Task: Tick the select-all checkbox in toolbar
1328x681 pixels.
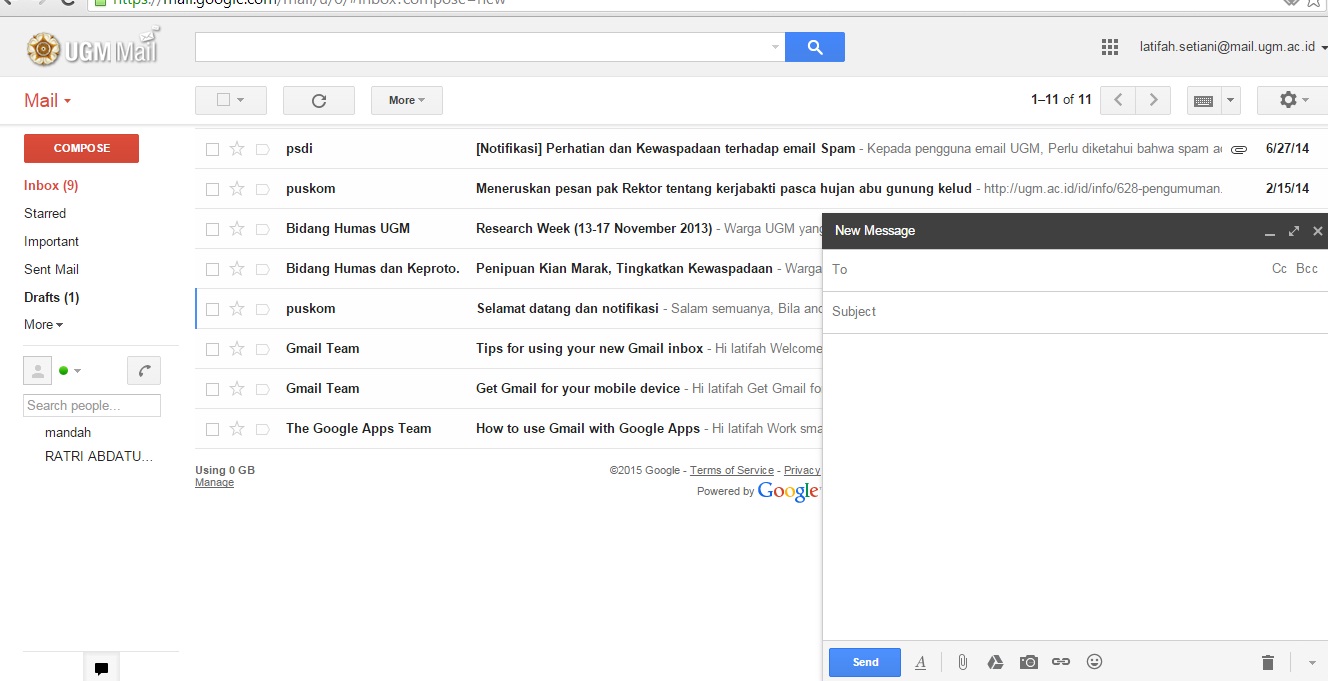Action: tap(223, 100)
